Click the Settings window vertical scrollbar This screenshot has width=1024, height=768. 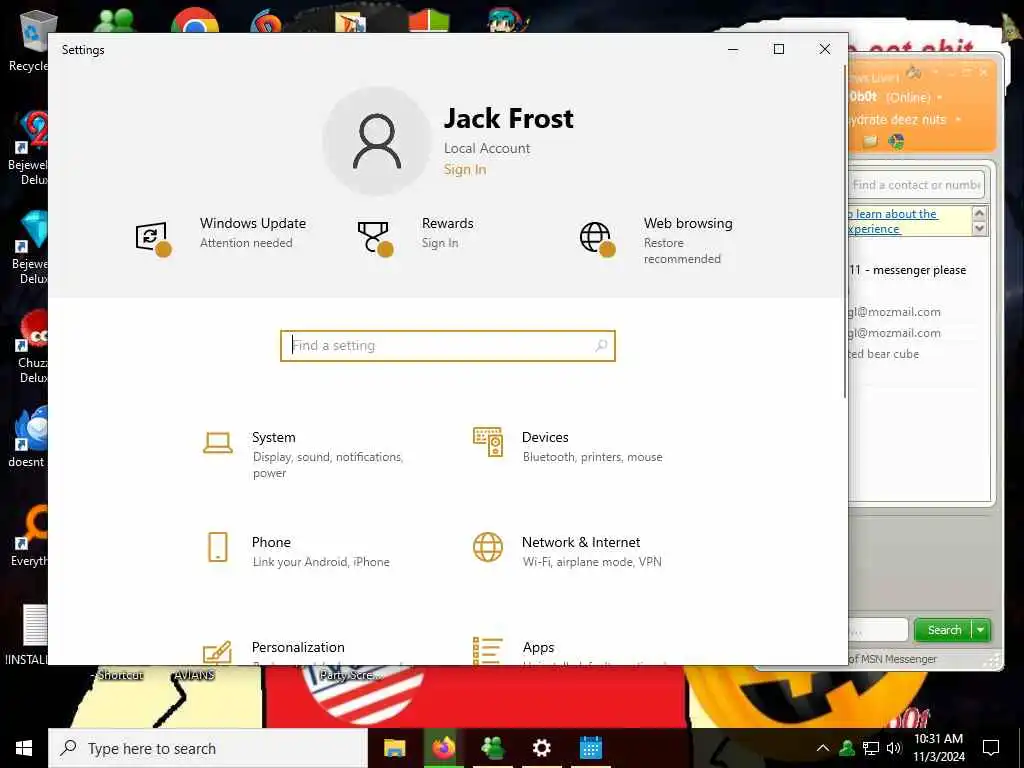click(844, 232)
